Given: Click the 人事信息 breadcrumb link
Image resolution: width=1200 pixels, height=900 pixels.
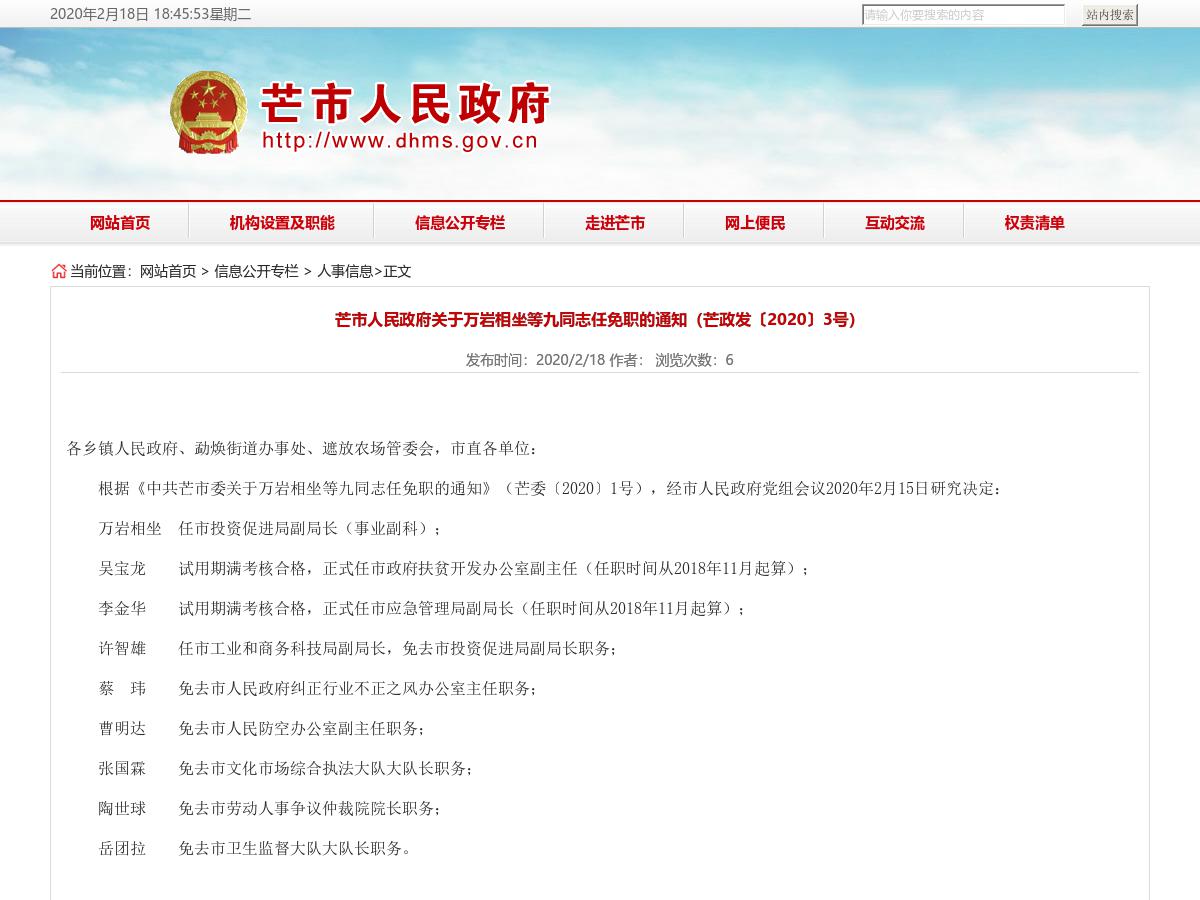Looking at the screenshot, I should (344, 271).
